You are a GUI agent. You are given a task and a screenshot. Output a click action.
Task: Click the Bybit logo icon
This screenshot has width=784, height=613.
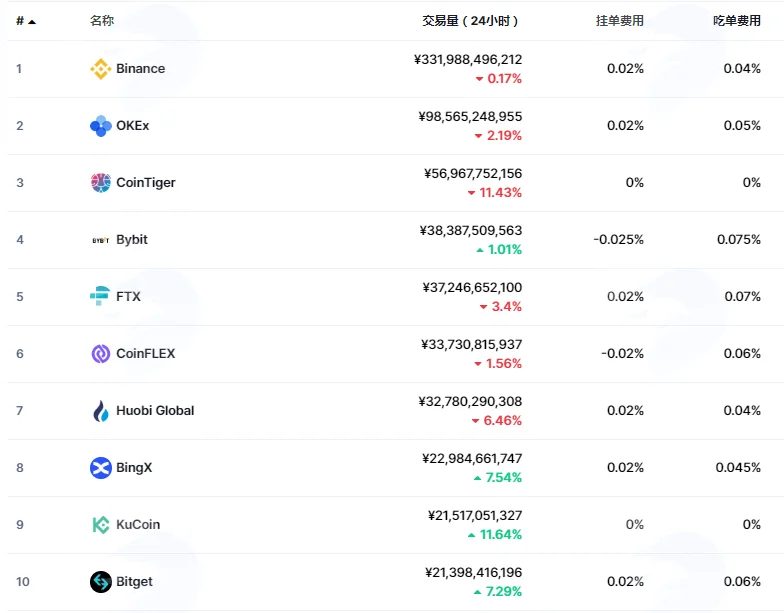point(100,240)
